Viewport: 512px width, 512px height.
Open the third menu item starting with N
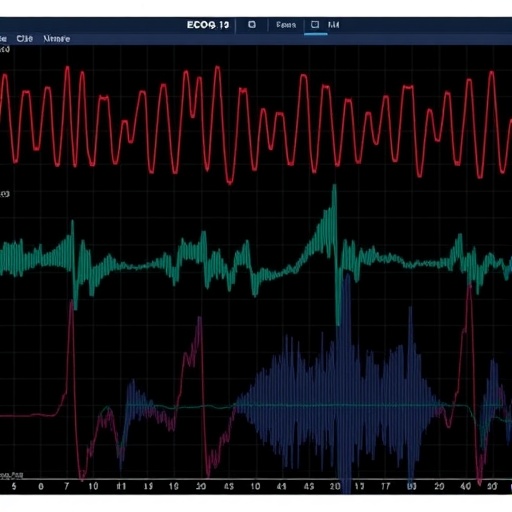point(57,39)
